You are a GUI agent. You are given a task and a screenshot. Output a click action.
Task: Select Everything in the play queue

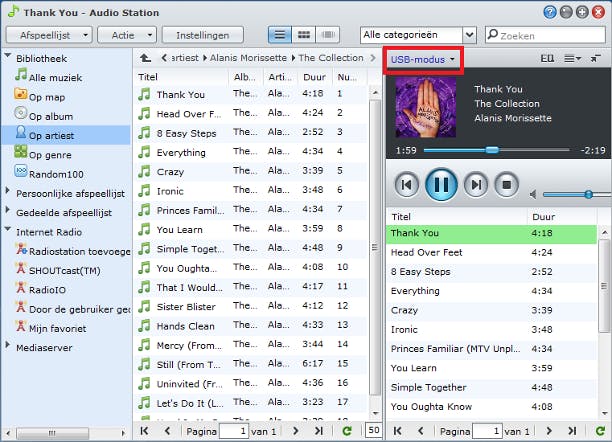(x=491, y=291)
